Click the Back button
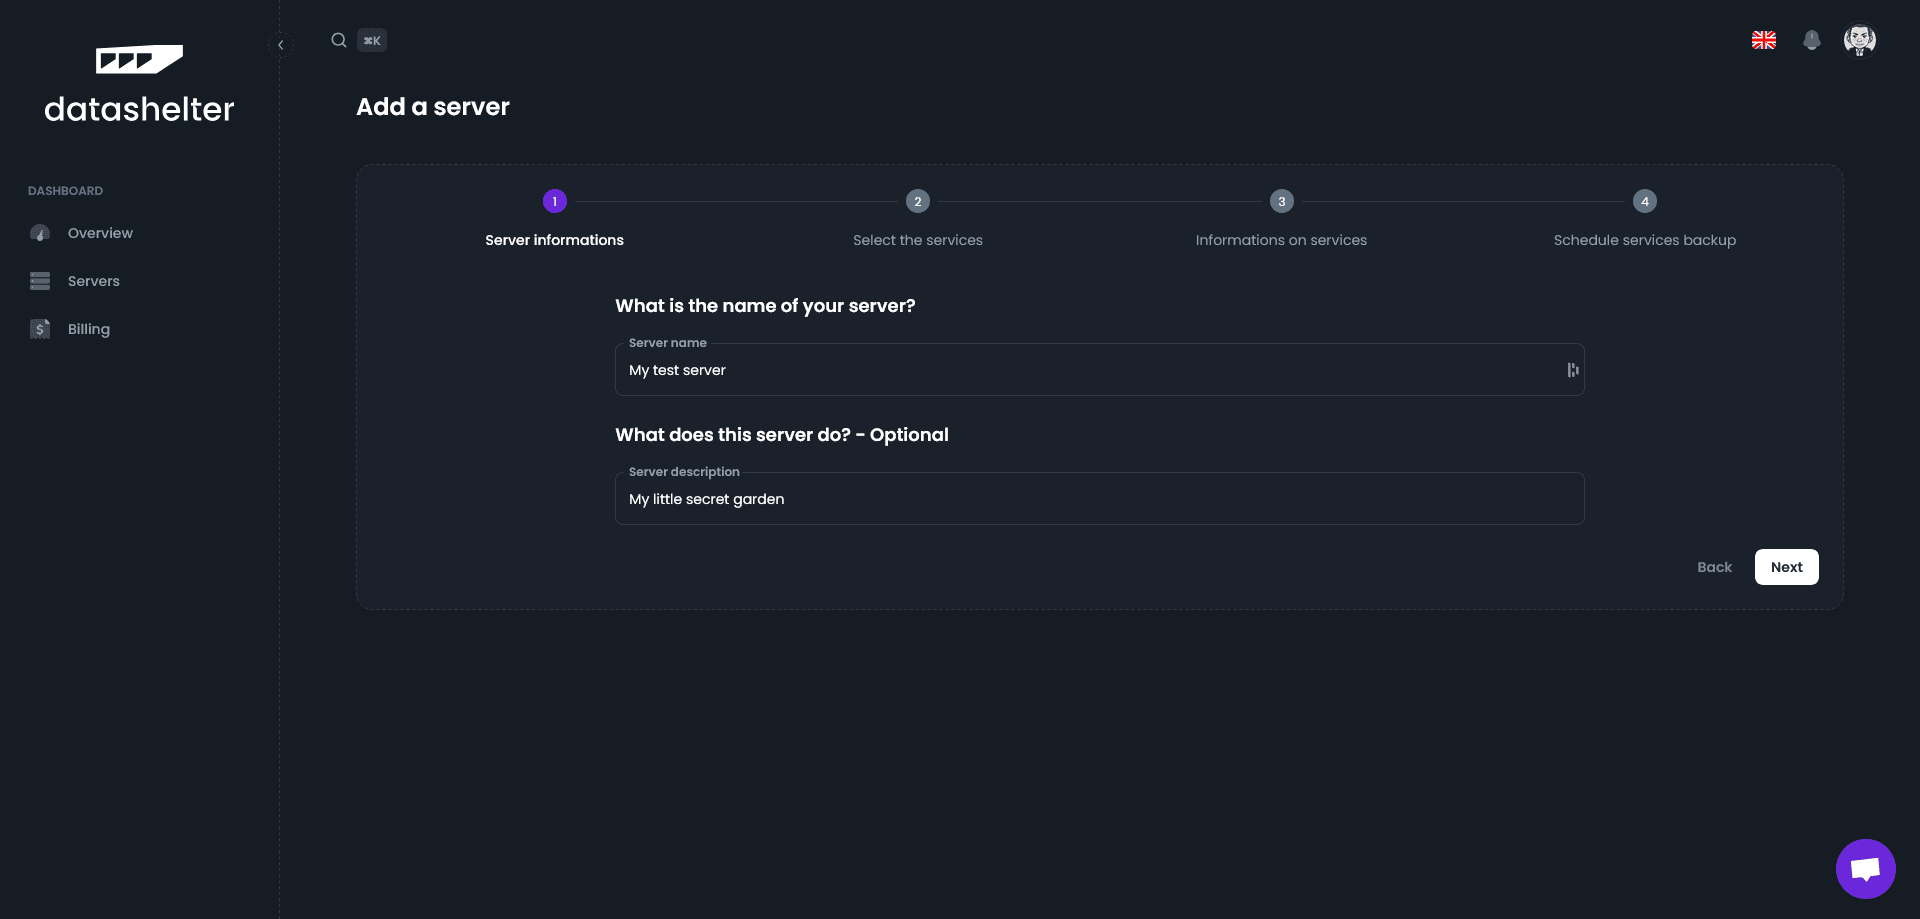 [x=1714, y=566]
